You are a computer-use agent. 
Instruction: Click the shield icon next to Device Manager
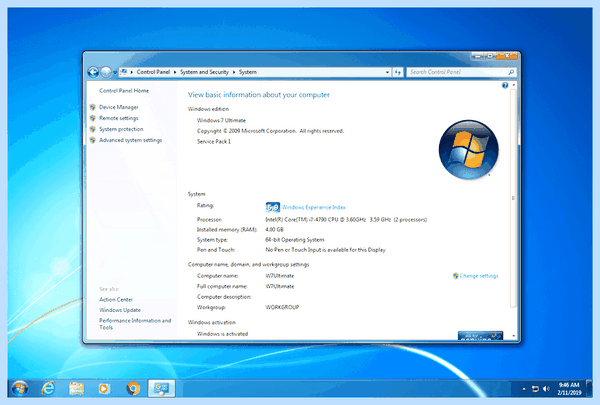coord(93,107)
